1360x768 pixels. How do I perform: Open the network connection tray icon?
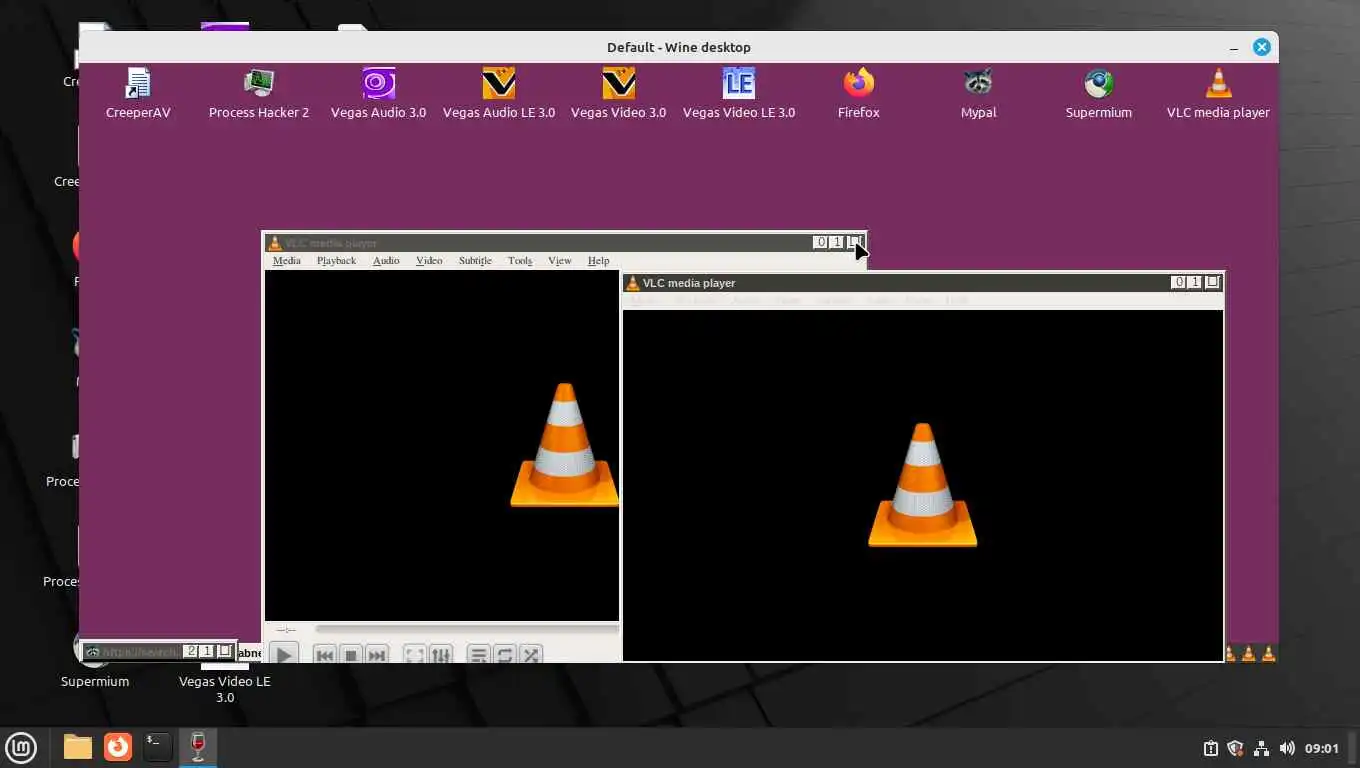1261,748
